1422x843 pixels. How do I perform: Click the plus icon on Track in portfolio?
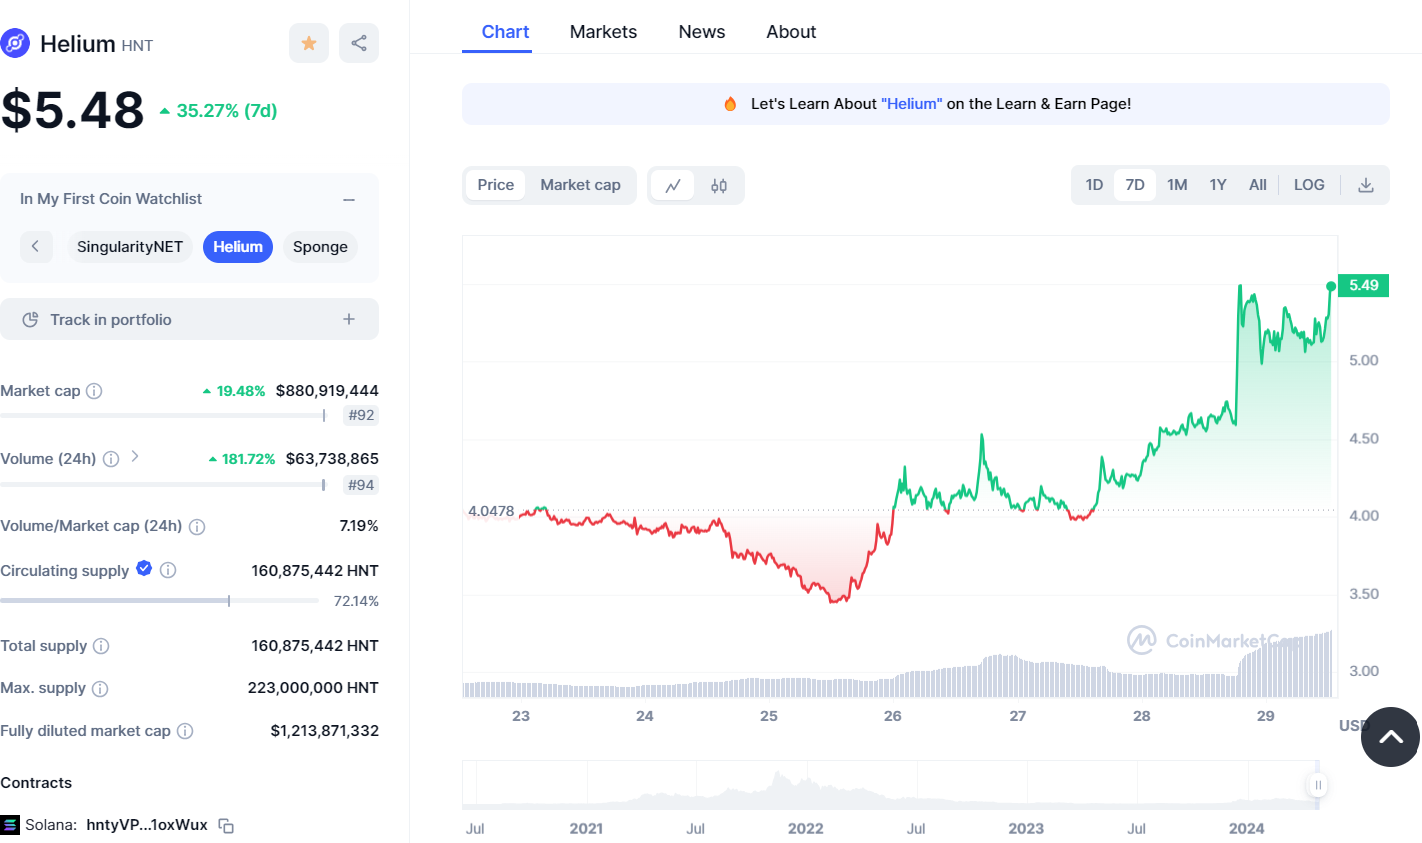(x=349, y=319)
